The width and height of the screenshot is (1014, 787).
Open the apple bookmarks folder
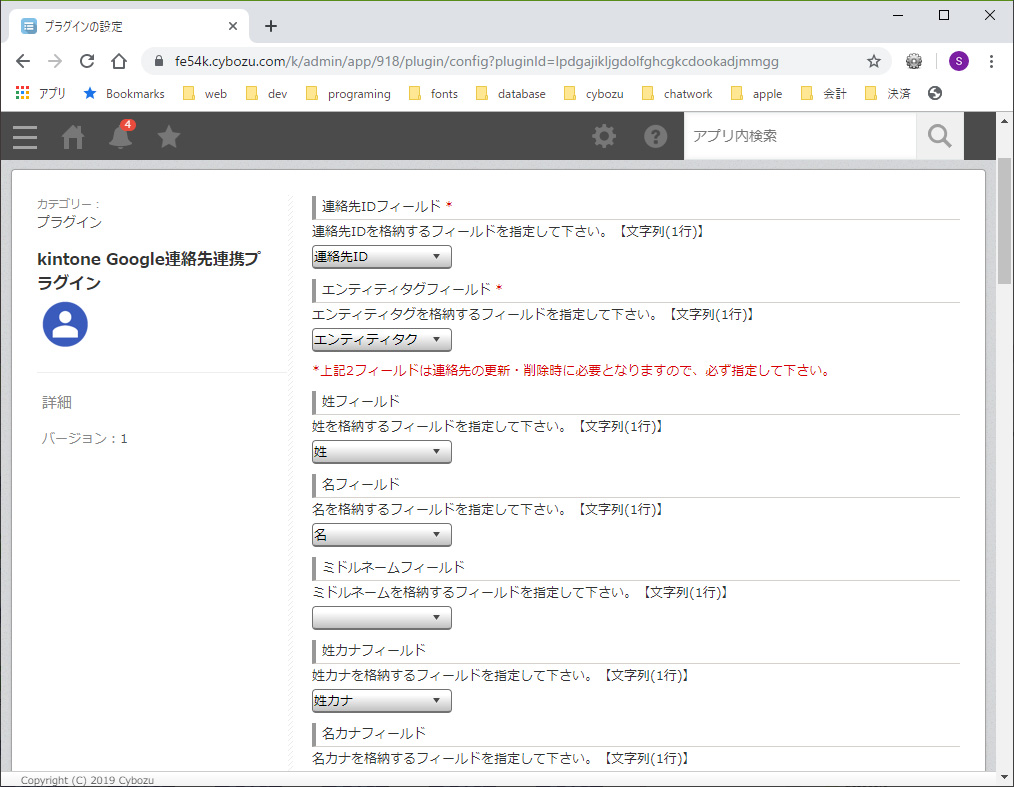click(757, 94)
